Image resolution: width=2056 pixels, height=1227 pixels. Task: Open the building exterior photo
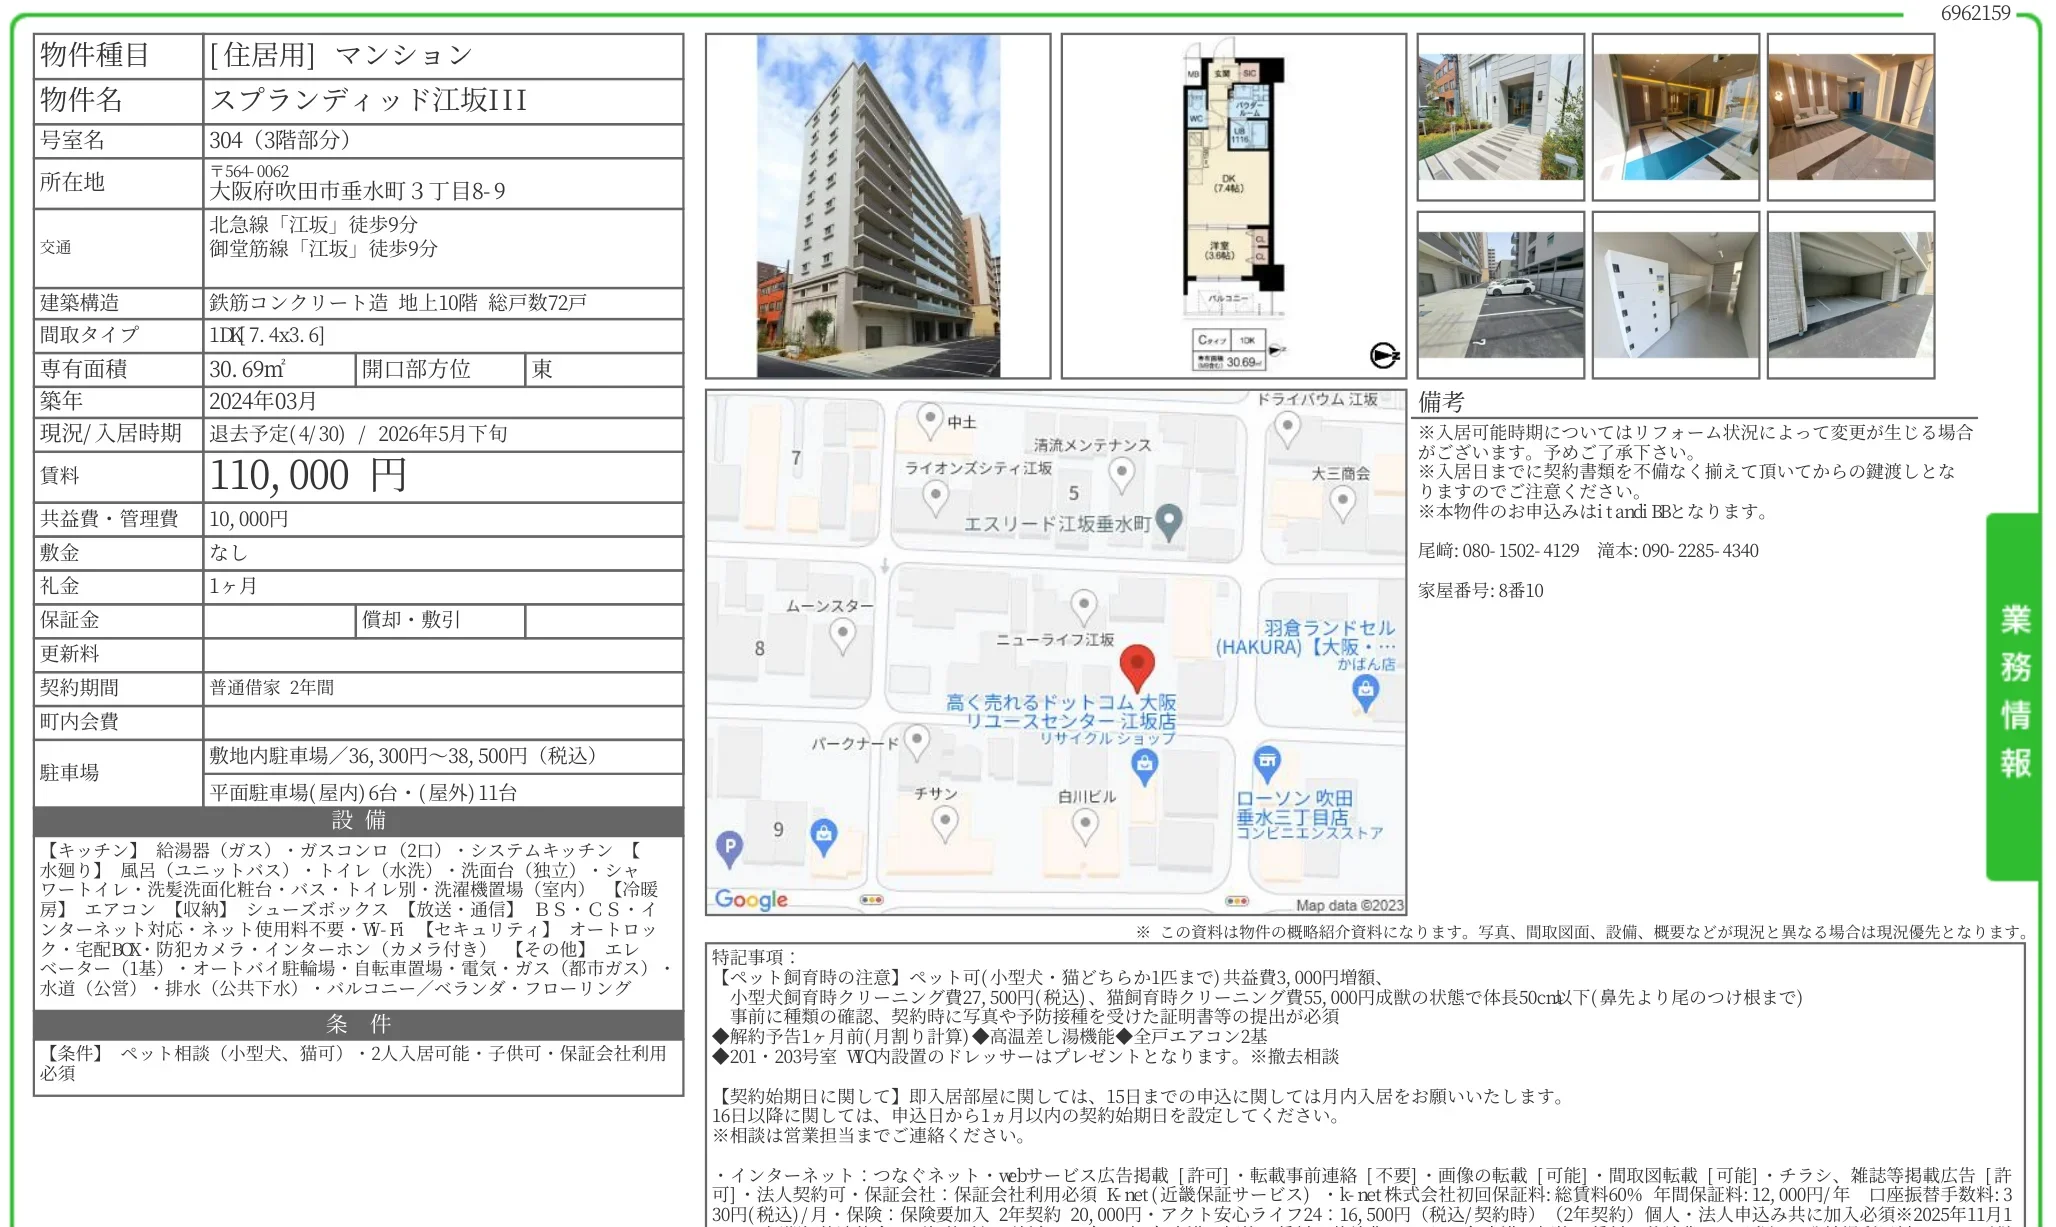click(x=878, y=206)
